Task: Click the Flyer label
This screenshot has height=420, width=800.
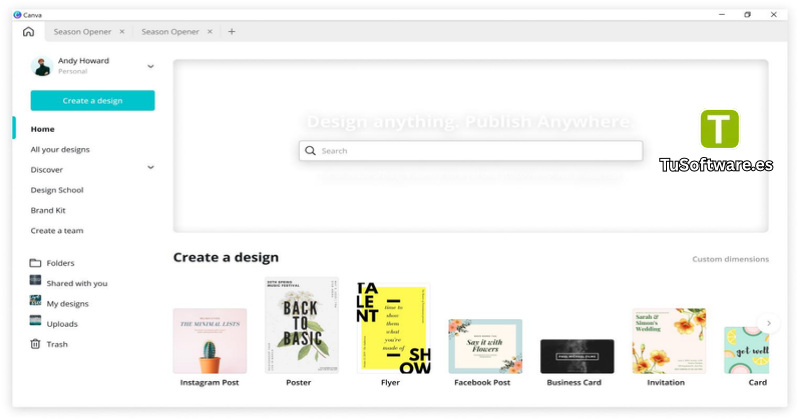Action: (390, 382)
